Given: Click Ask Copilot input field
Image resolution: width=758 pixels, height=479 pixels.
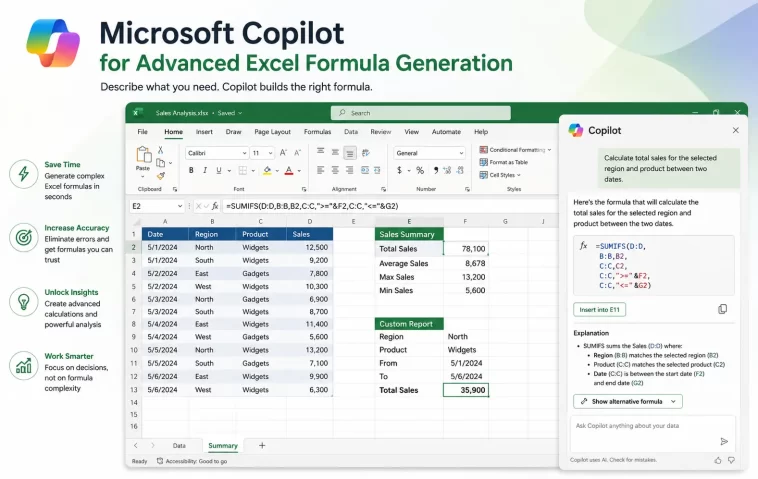Looking at the screenshot, I should 653,433.
